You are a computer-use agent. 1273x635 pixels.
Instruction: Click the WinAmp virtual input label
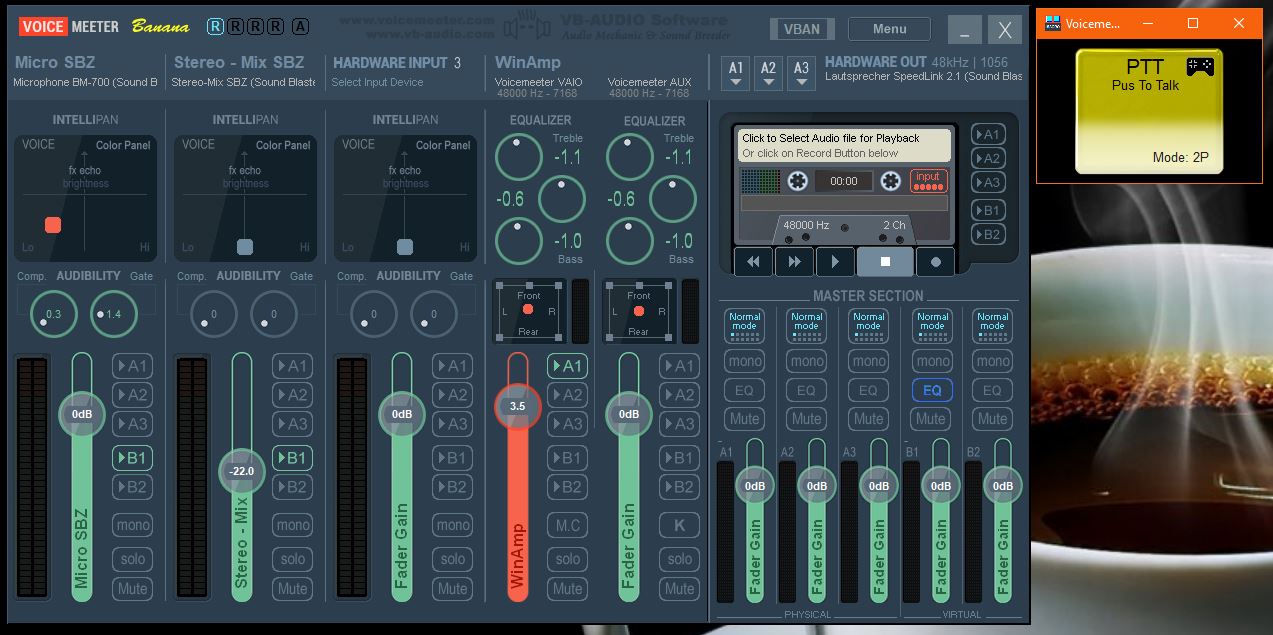tap(528, 62)
